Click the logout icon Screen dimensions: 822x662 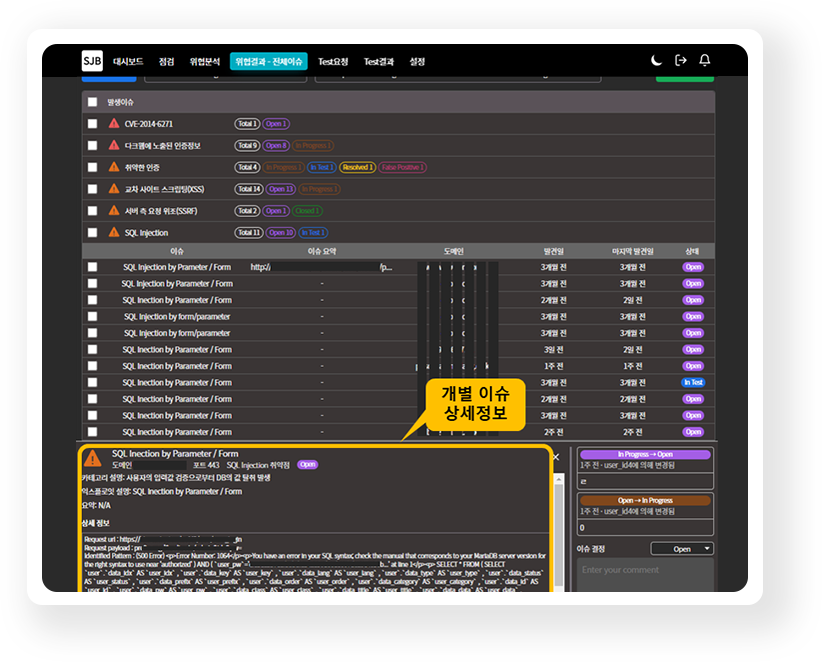tap(681, 61)
